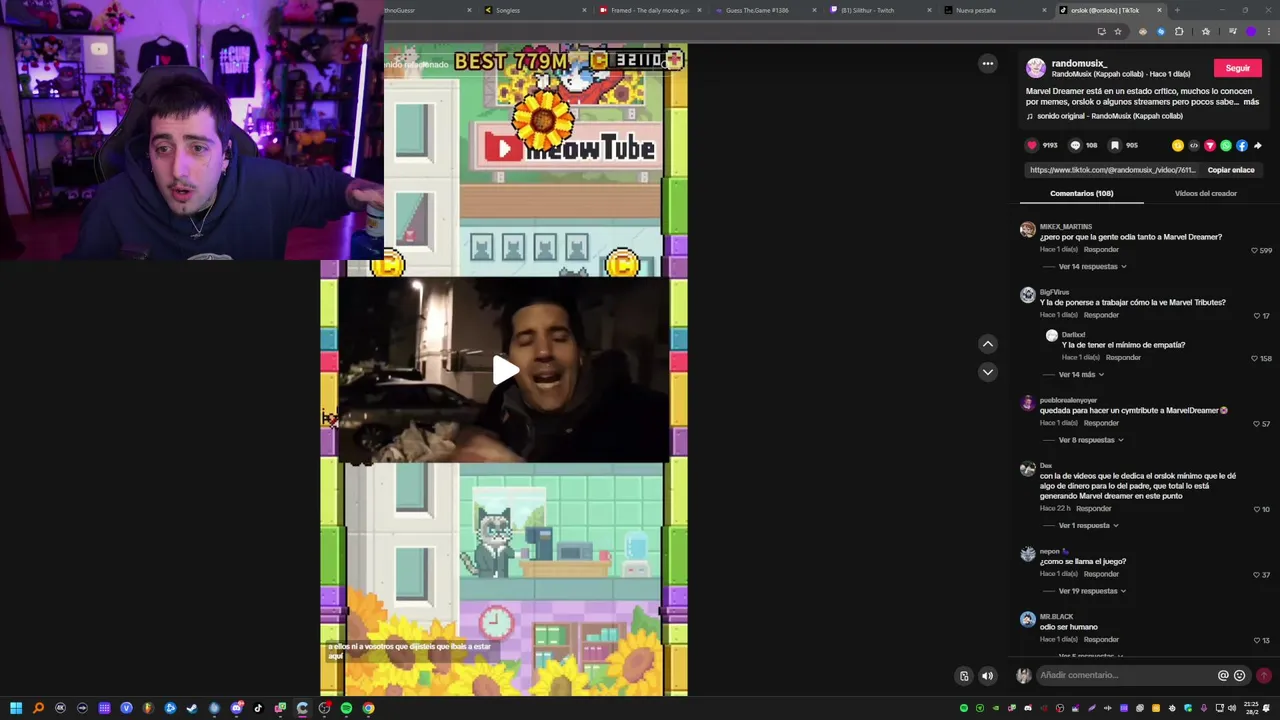Share via the red send-to-friends icon
The width and height of the screenshot is (1280, 720).
pyautogui.click(x=1210, y=145)
